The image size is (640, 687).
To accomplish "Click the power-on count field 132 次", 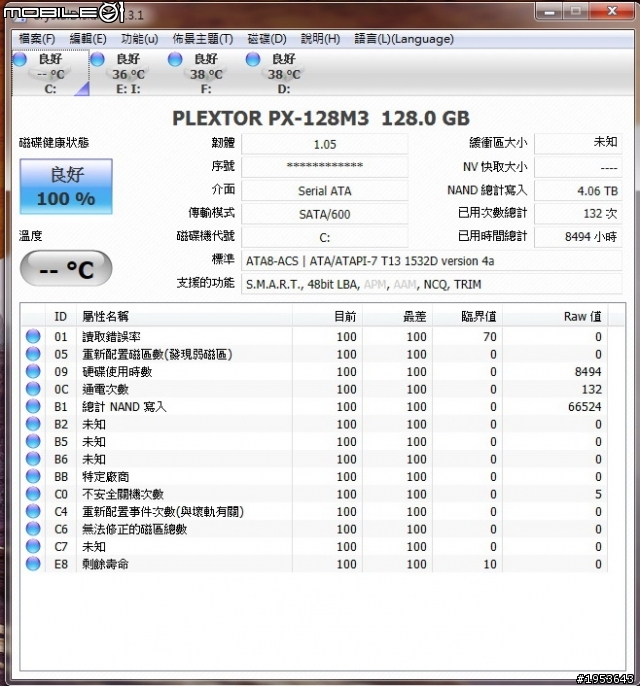I will pos(578,214).
